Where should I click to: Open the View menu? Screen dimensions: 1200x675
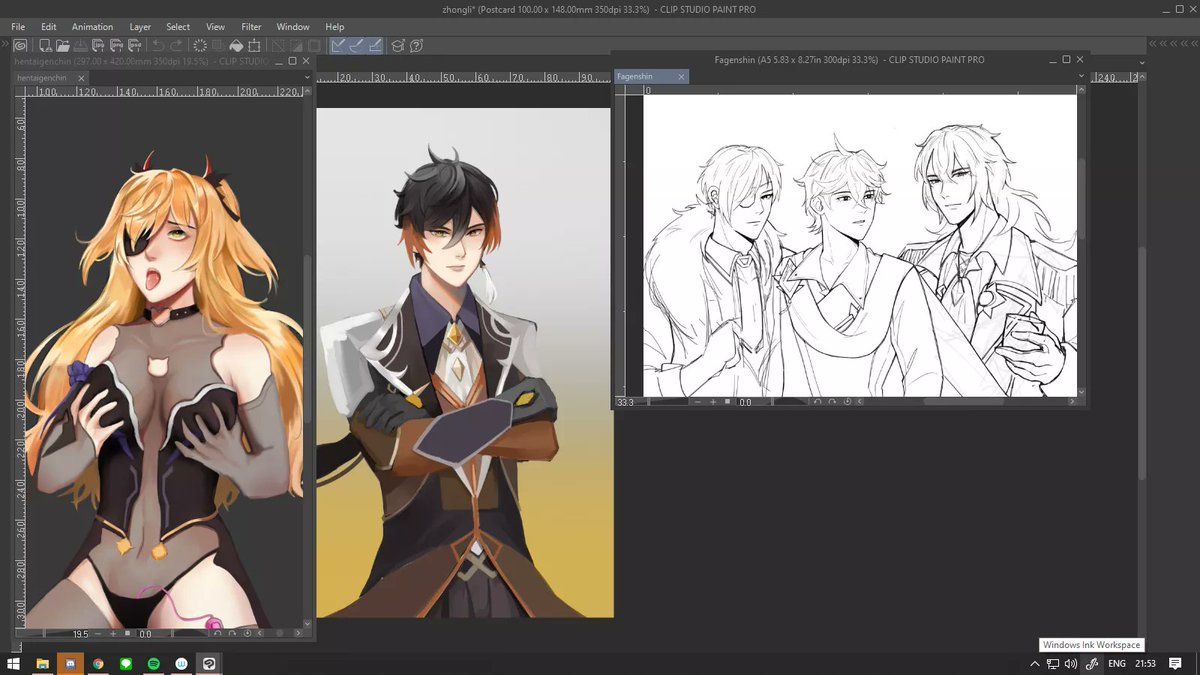click(215, 27)
